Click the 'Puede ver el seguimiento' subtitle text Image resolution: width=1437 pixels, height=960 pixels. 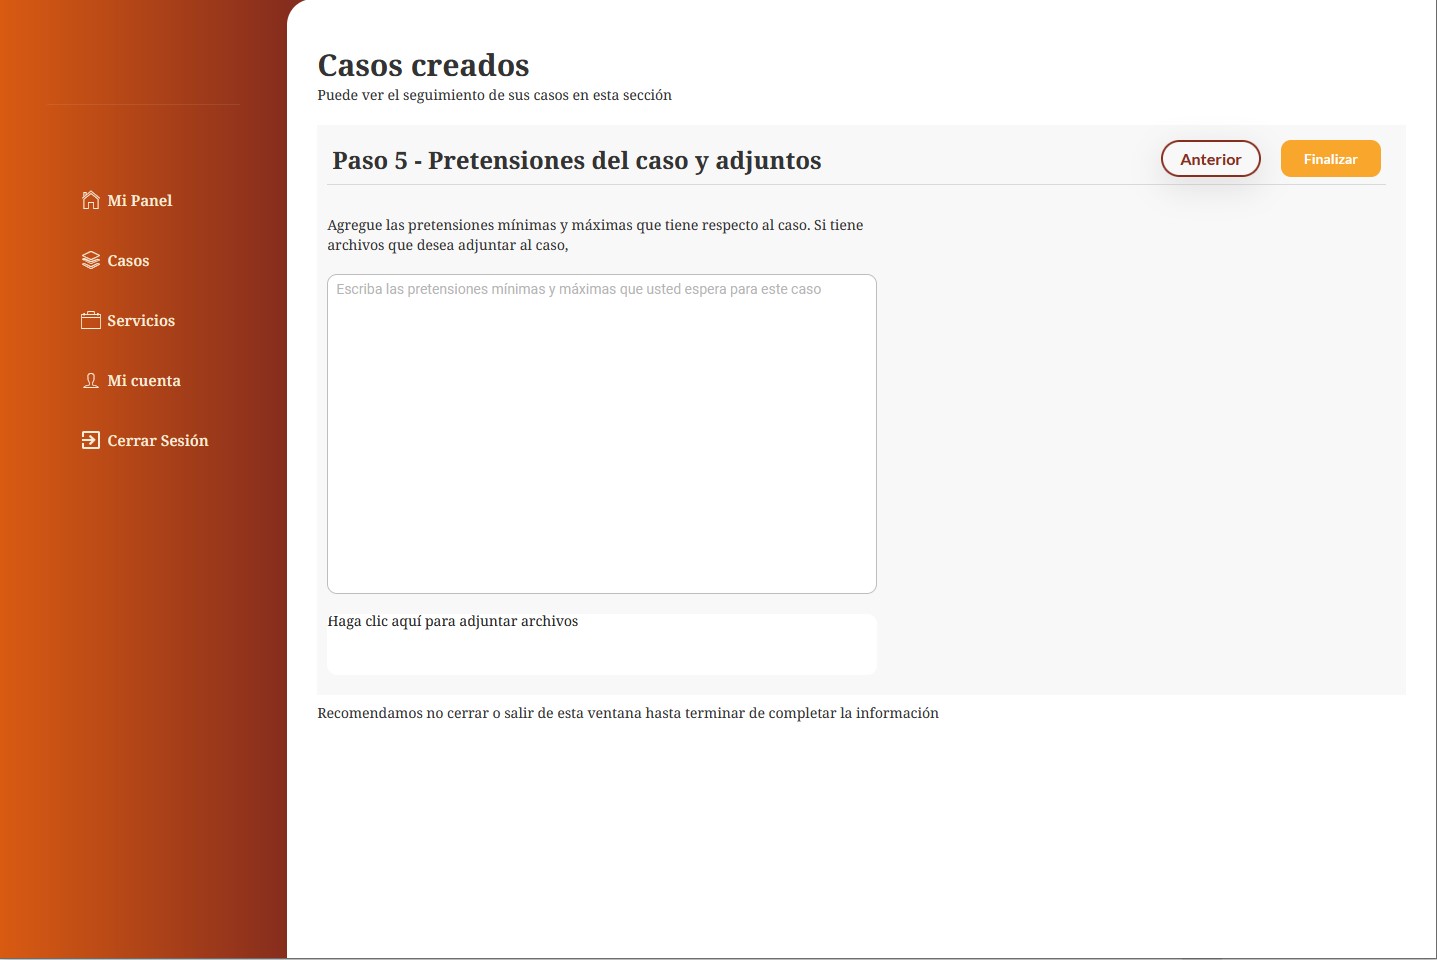(x=494, y=95)
